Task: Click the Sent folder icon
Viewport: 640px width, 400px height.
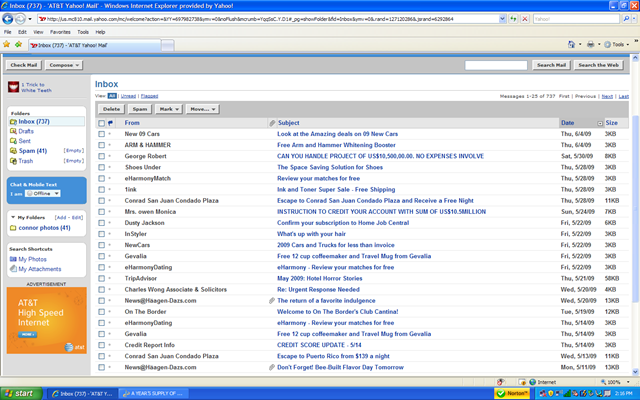Action: click(13, 141)
